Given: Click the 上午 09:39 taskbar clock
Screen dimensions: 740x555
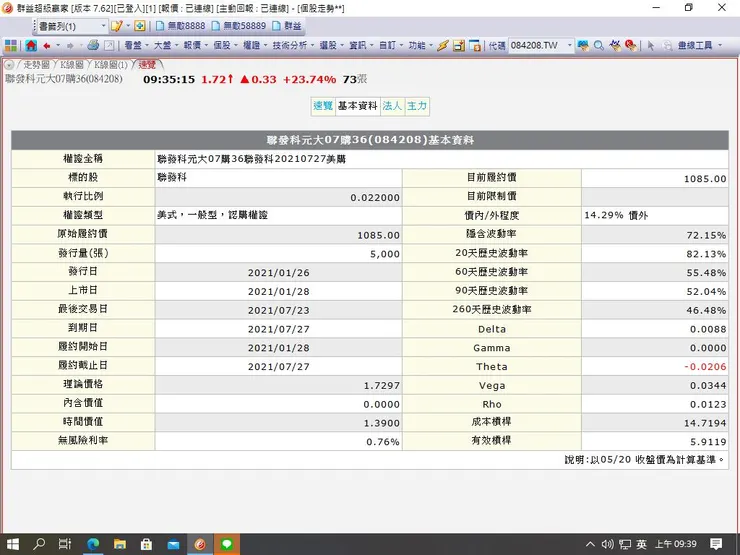Looking at the screenshot, I should (x=675, y=544).
